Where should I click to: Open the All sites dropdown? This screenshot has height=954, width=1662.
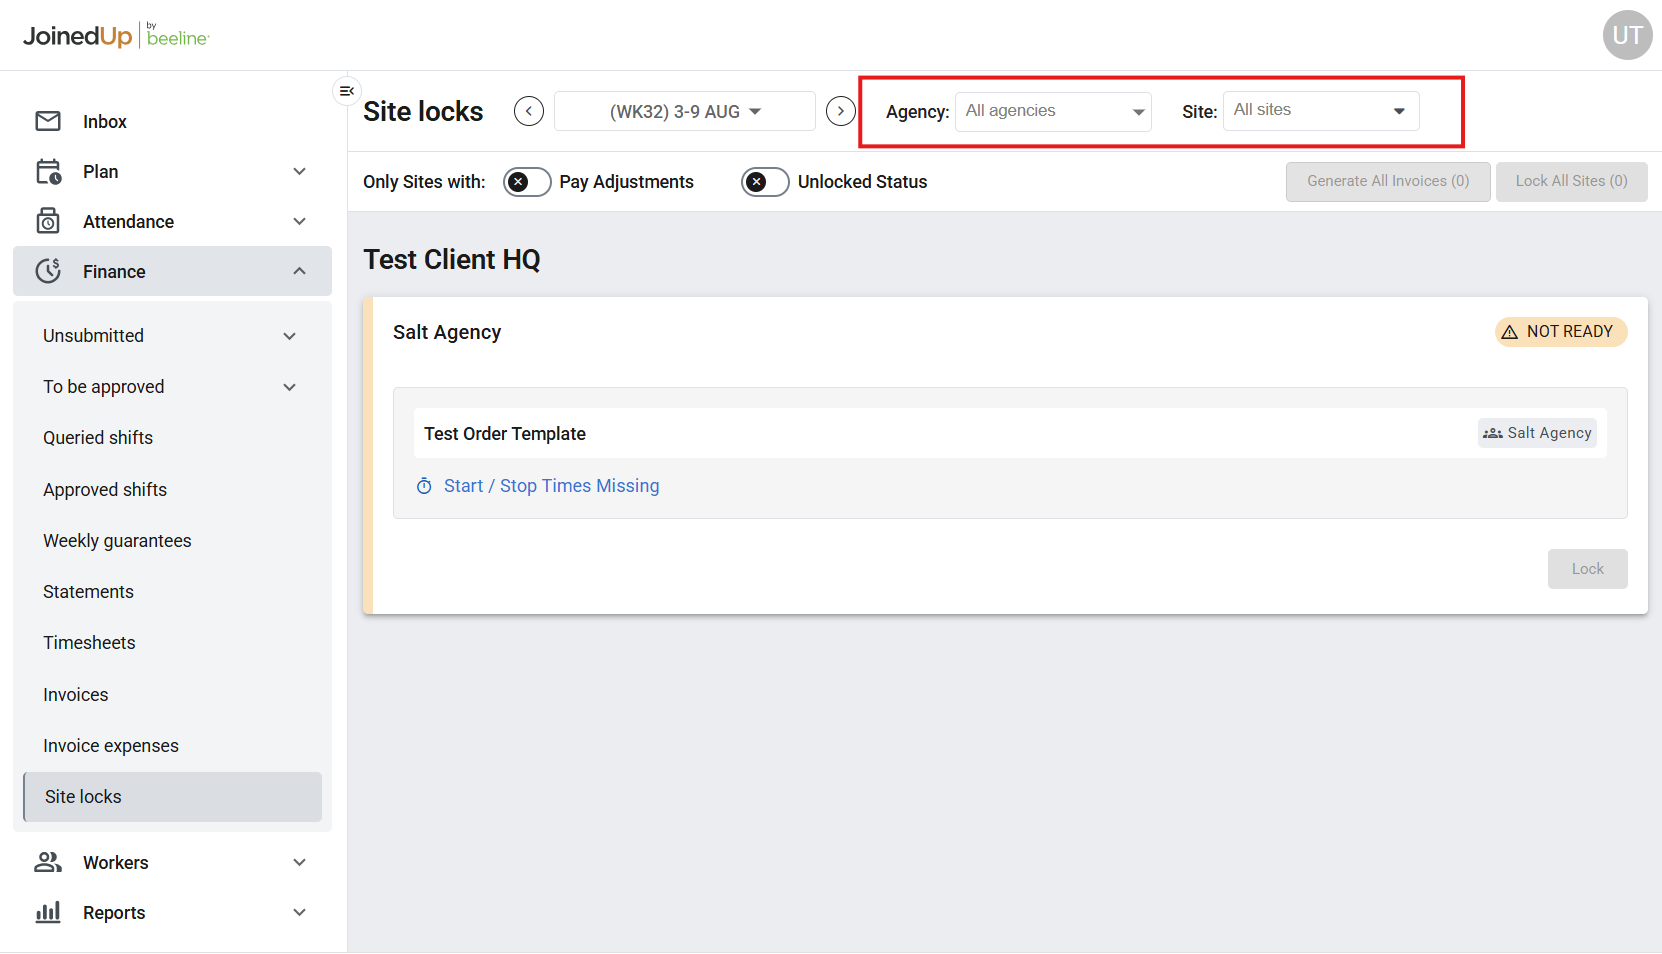[1321, 111]
